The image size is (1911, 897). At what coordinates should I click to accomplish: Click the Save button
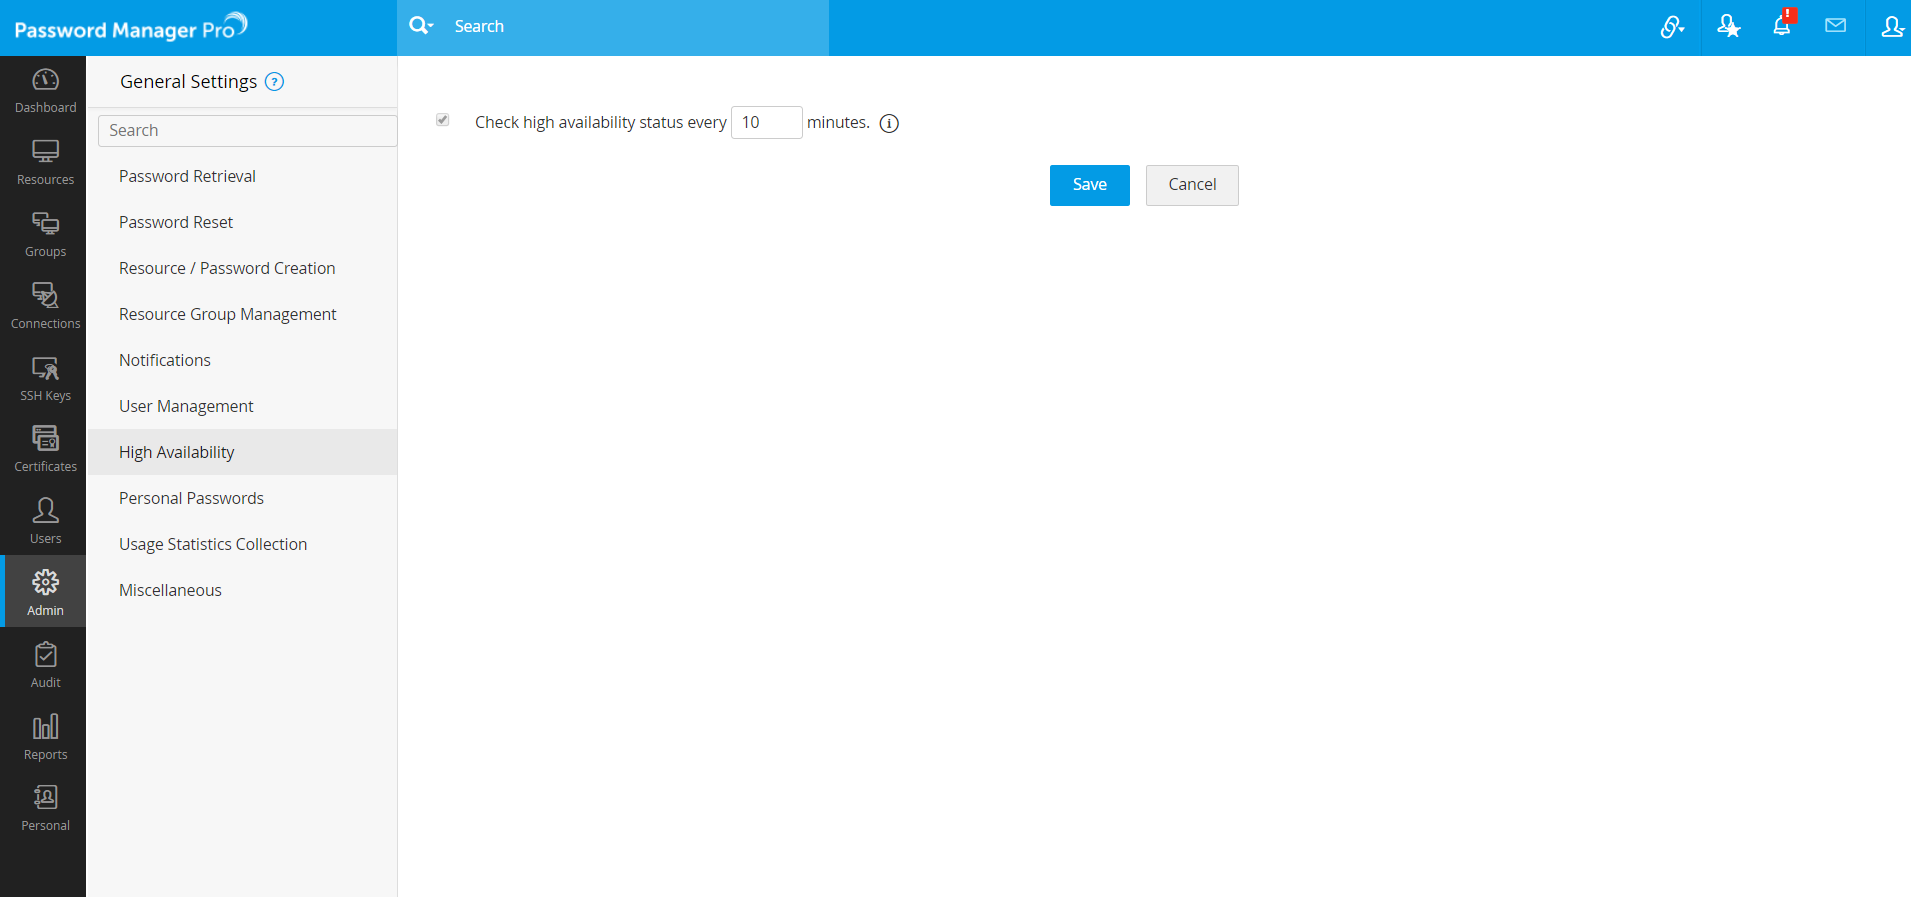coord(1089,185)
